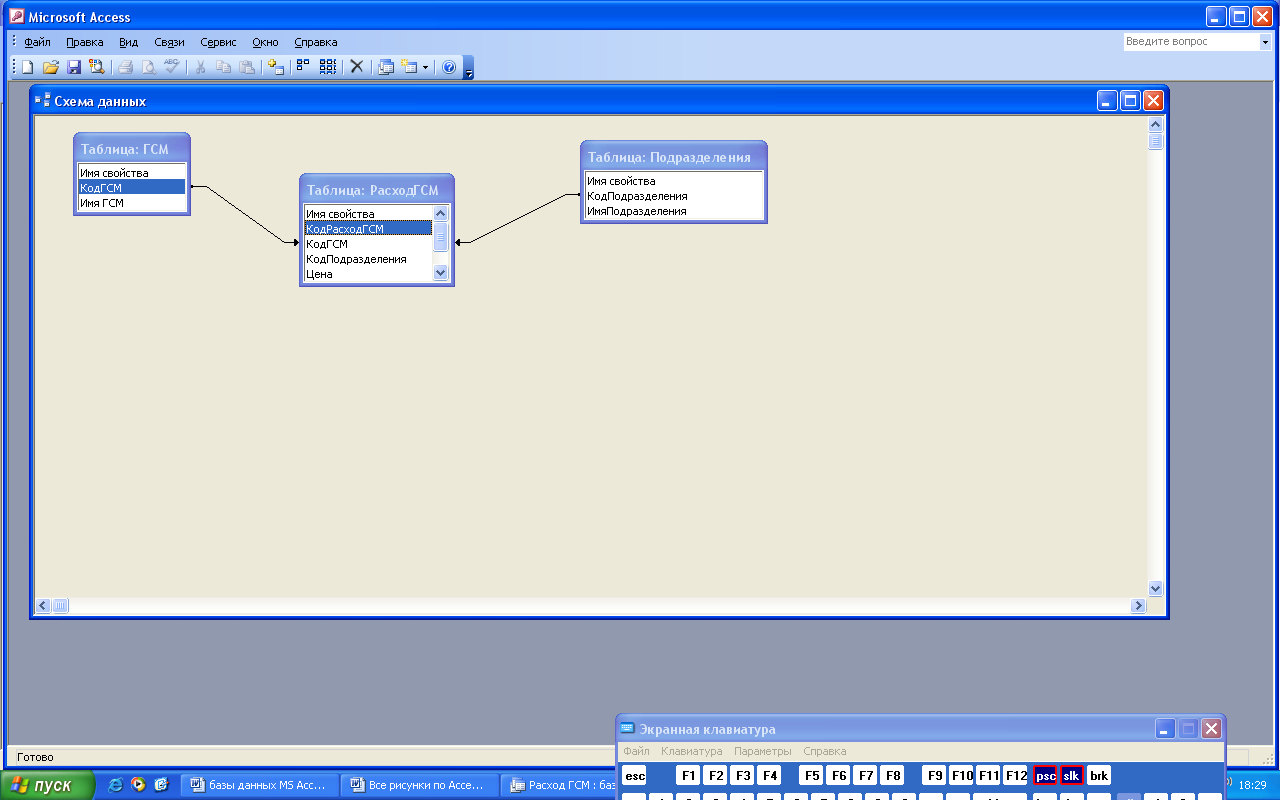Screen dimensions: 1280x800
Task: Toggle the slk scroll lock key
Action: pos(1072,776)
